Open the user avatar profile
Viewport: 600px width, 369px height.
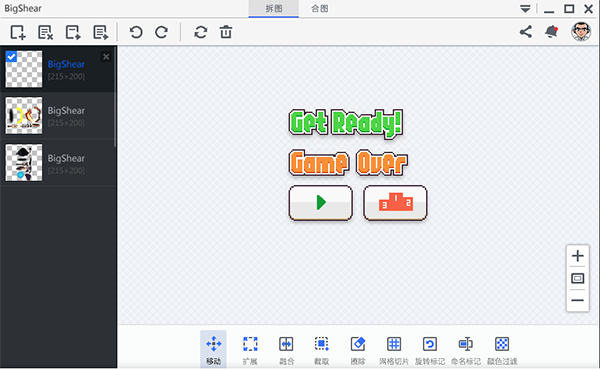coord(581,31)
